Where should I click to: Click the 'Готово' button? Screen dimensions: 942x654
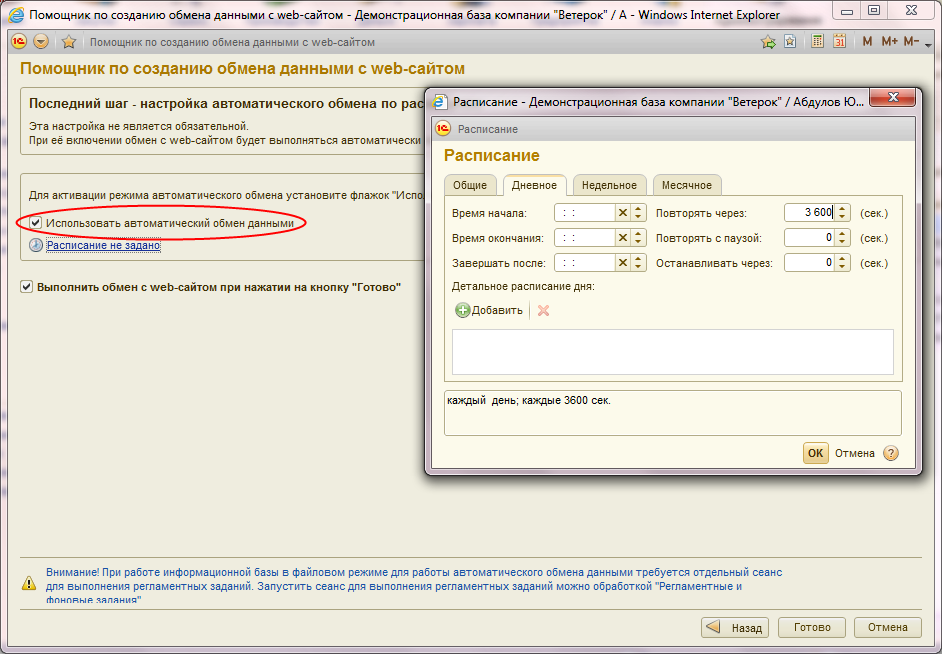tap(812, 628)
